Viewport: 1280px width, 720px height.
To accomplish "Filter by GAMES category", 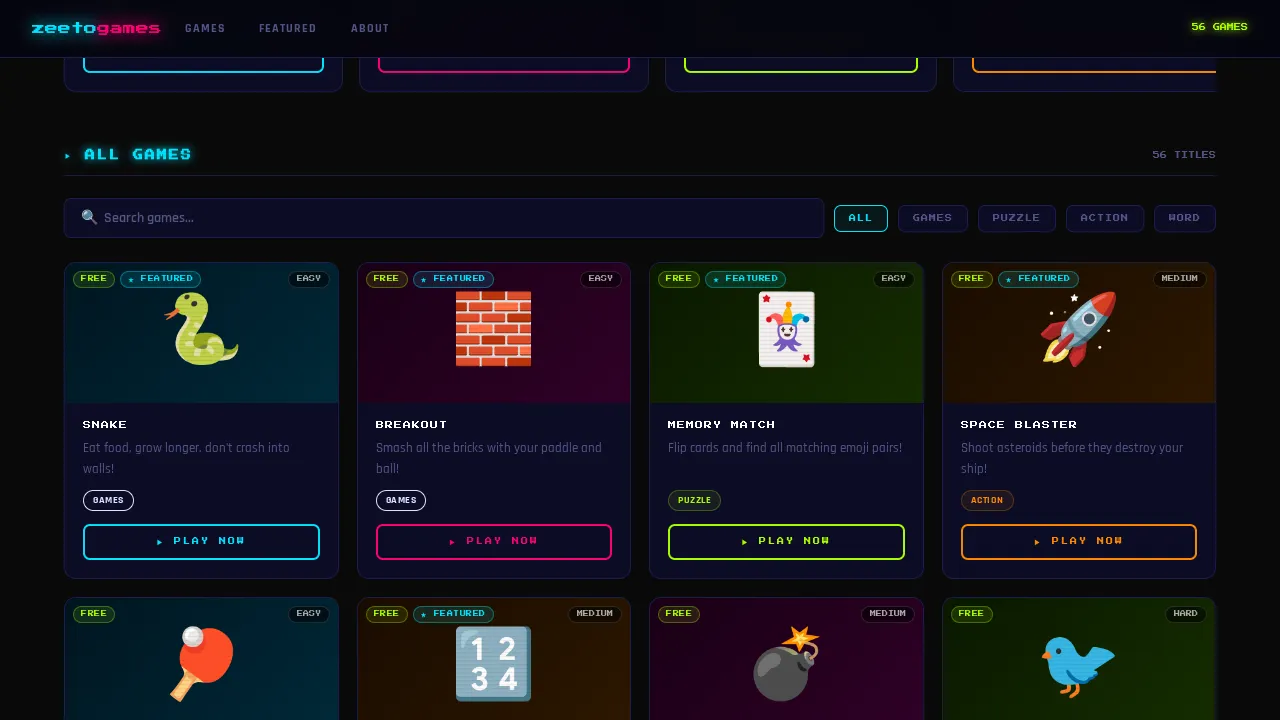I will [x=933, y=218].
